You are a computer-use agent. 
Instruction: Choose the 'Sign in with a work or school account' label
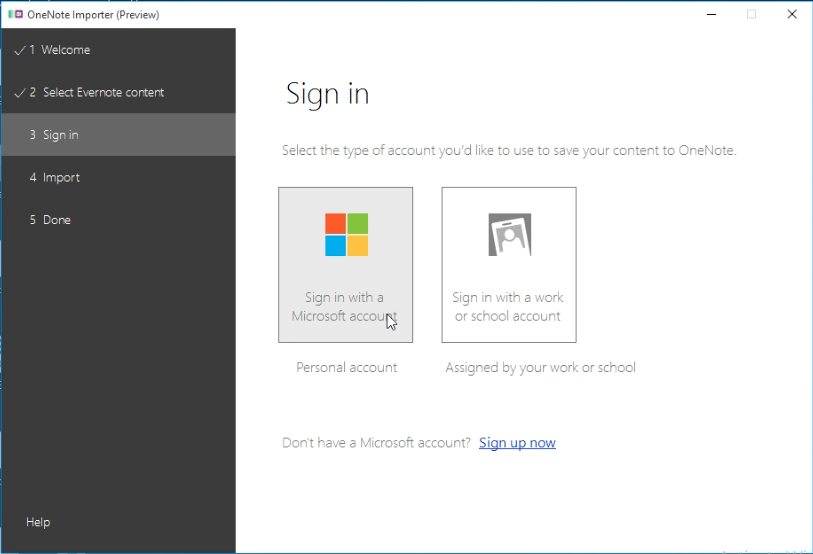[508, 307]
